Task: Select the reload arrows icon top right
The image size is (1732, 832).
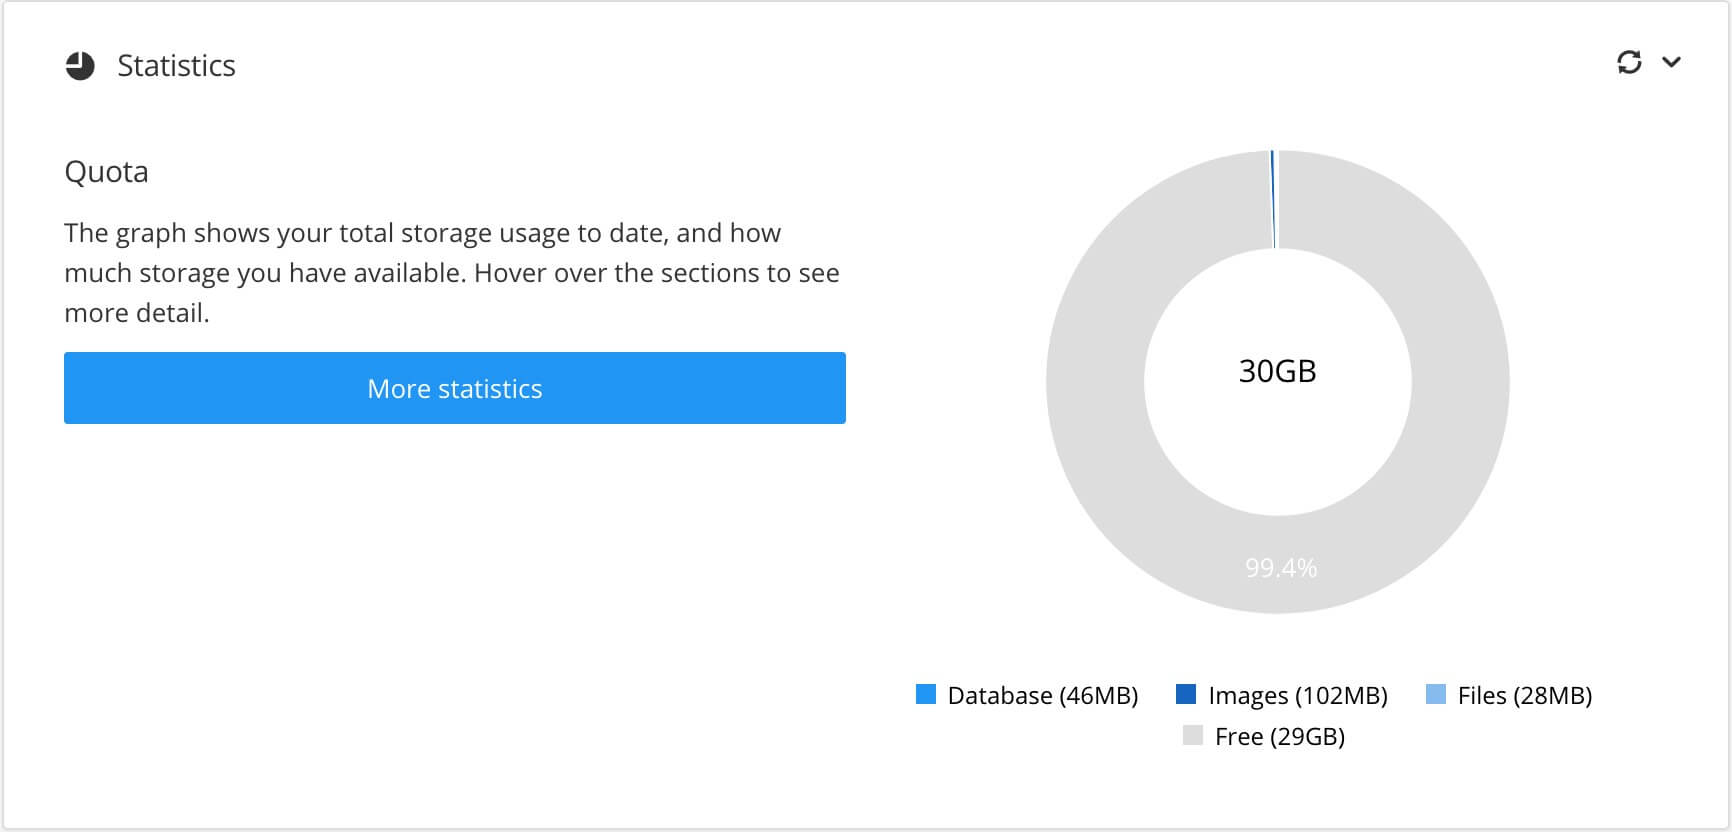Action: [x=1630, y=62]
